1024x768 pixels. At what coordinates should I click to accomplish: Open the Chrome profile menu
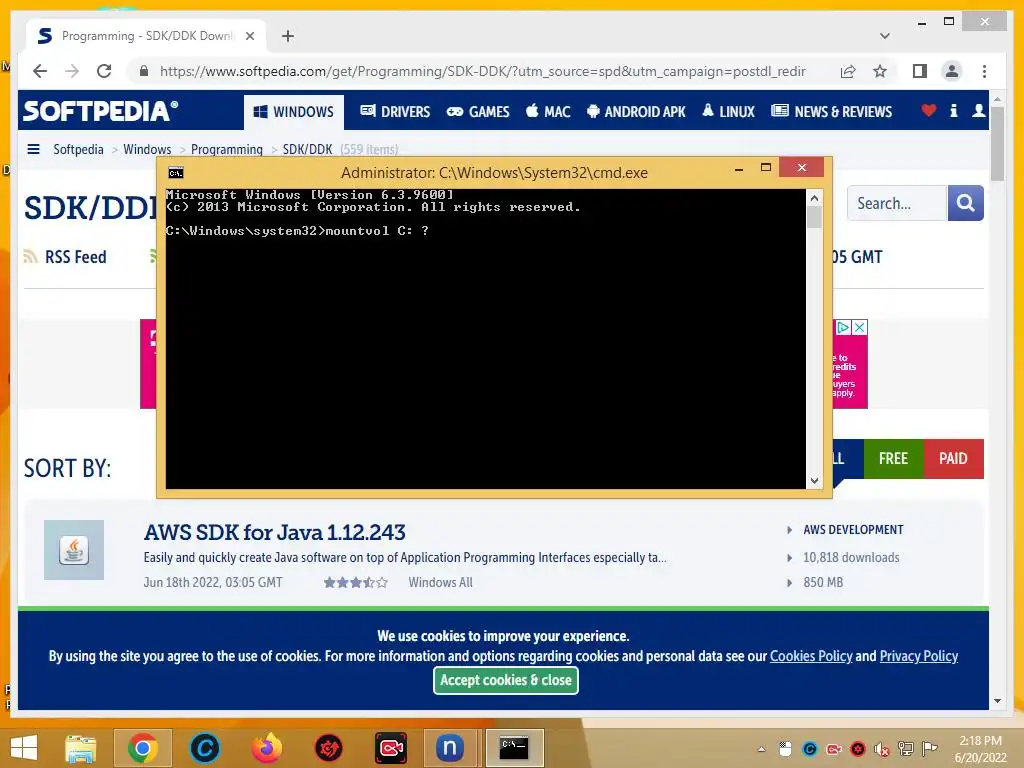pyautogui.click(x=952, y=71)
